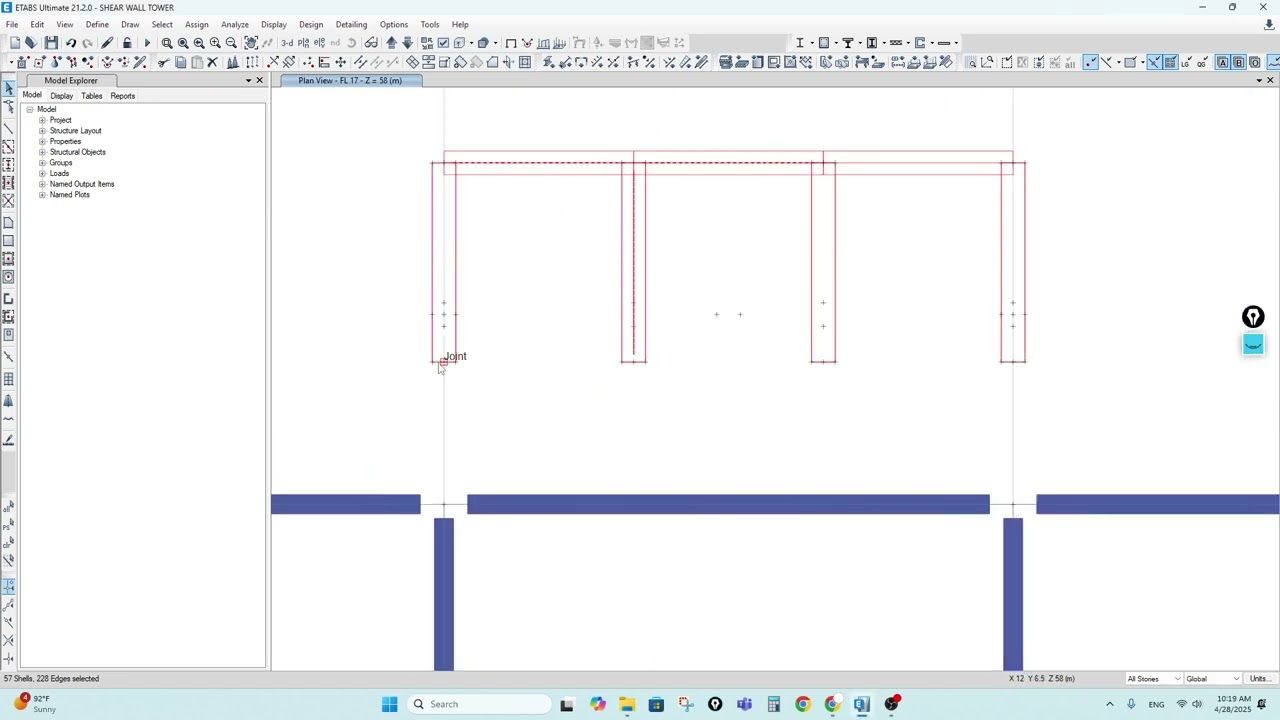Click the Units button in status bar

tap(1260, 679)
